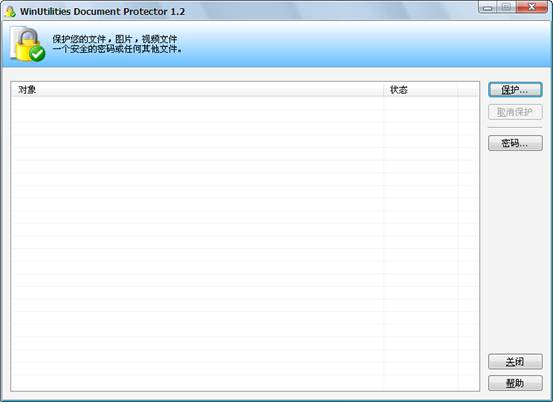Click the WinUtilities app icon in title bar
553x402 pixels.
pyautogui.click(x=10, y=11)
